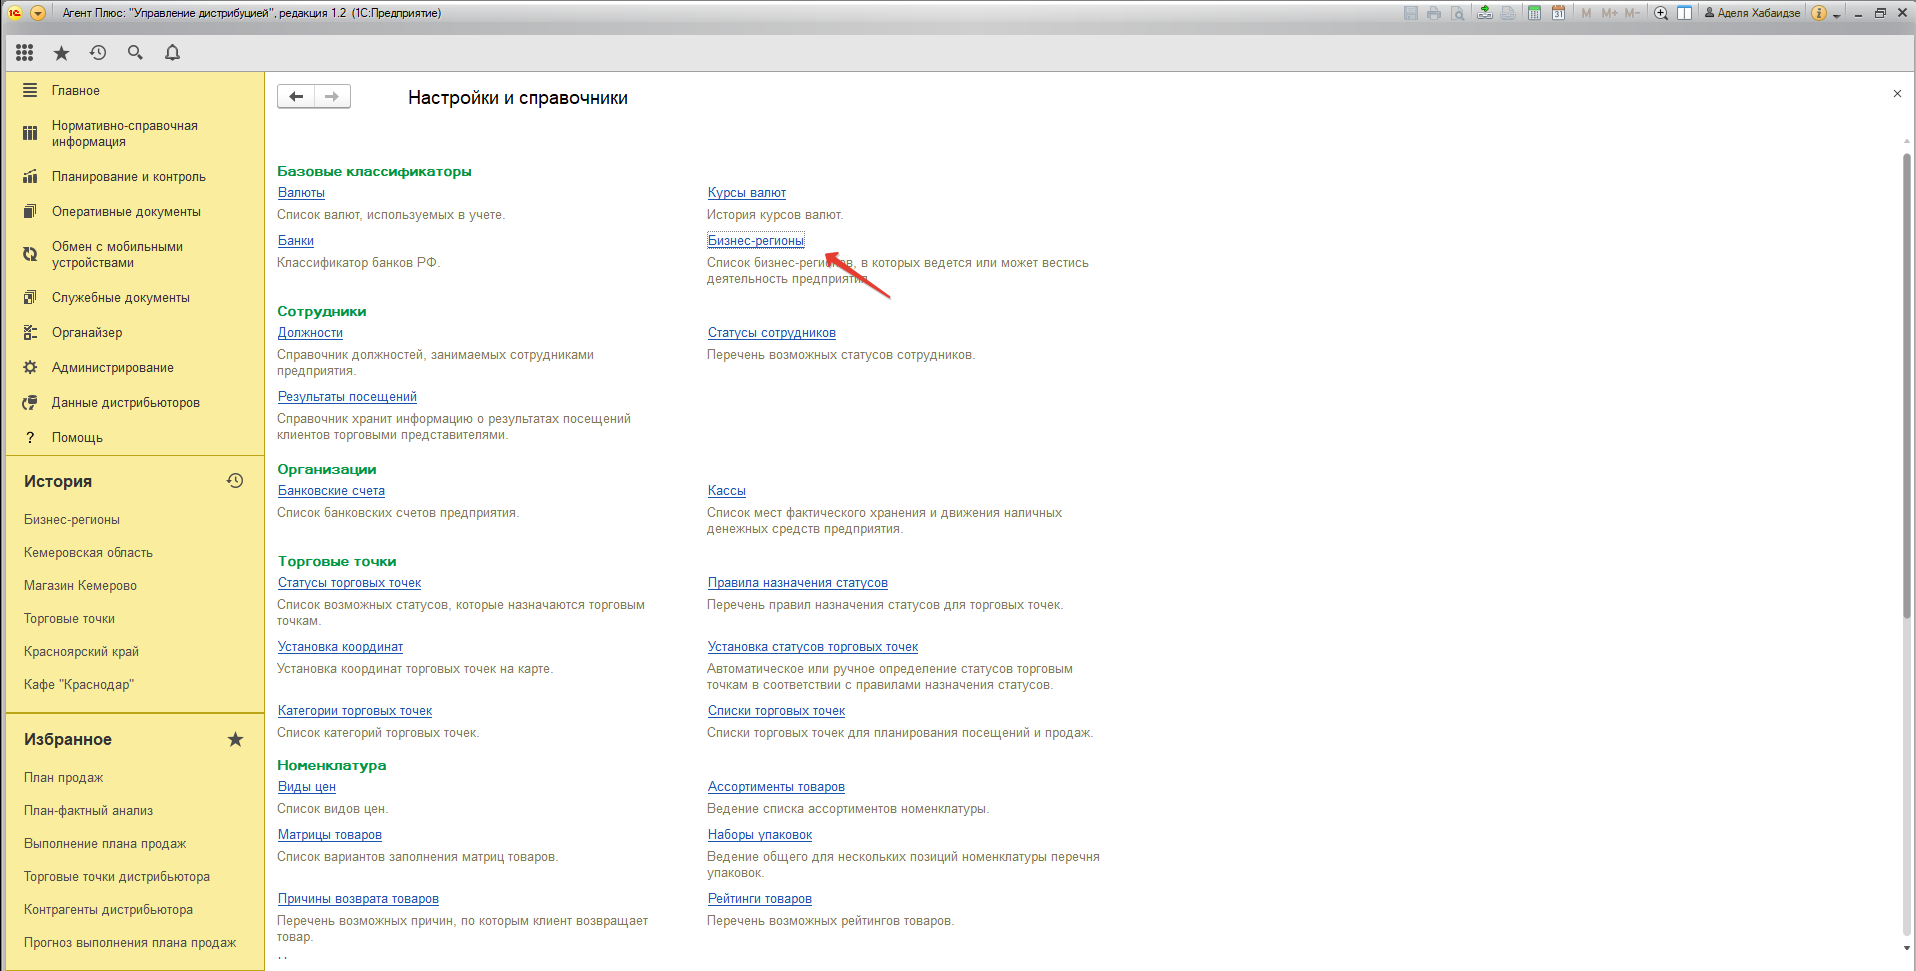Viewport: 1916px width, 971px height.
Task: Open План продаж from favorites
Action: click(x=63, y=777)
